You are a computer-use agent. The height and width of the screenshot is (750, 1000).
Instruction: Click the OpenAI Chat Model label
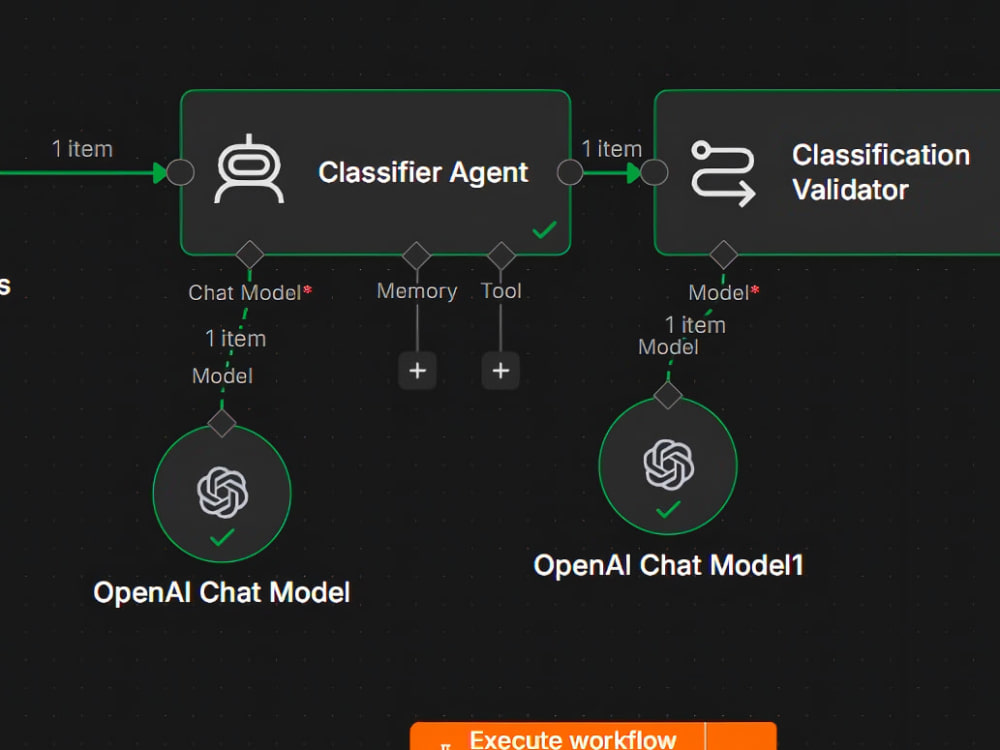222,592
